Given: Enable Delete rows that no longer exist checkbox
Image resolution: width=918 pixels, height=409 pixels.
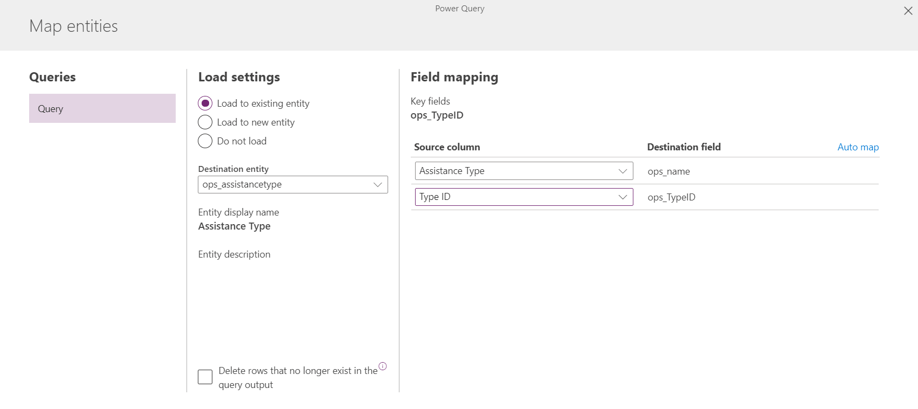Looking at the screenshot, I should click(x=205, y=377).
